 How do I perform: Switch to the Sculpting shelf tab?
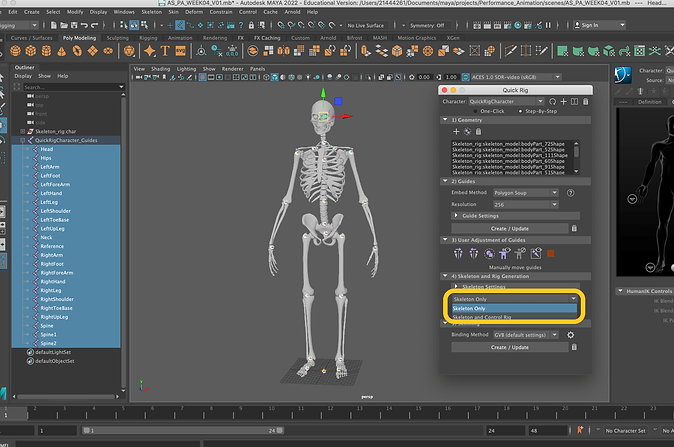pyautogui.click(x=117, y=38)
